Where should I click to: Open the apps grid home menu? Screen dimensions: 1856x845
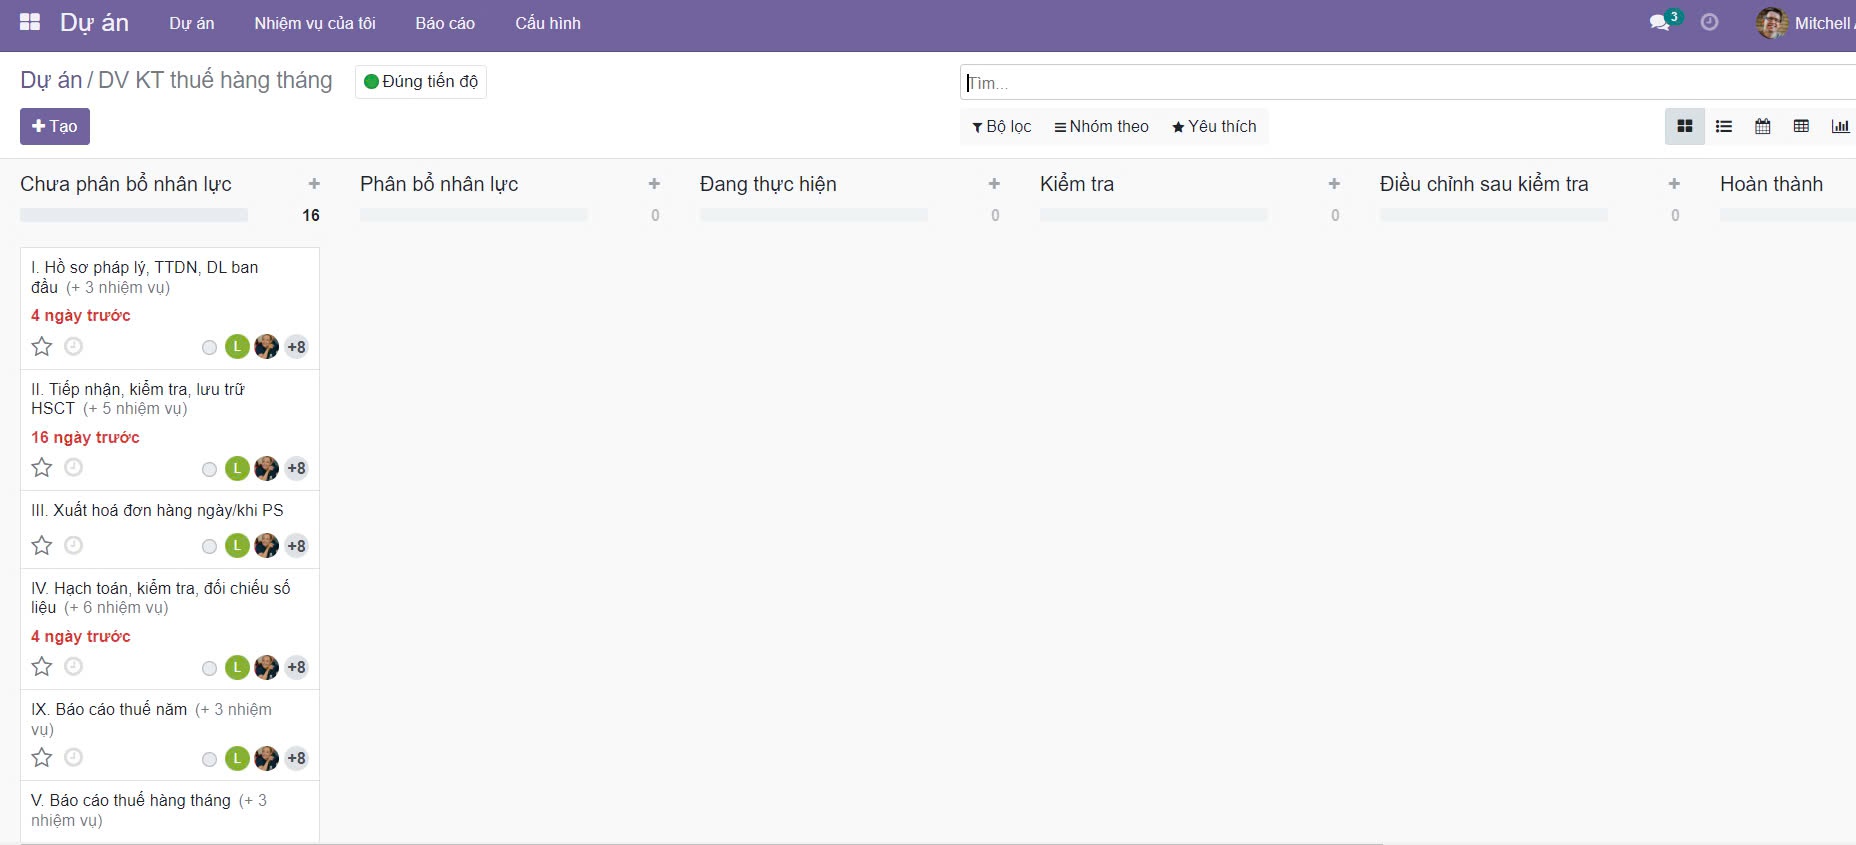[30, 22]
